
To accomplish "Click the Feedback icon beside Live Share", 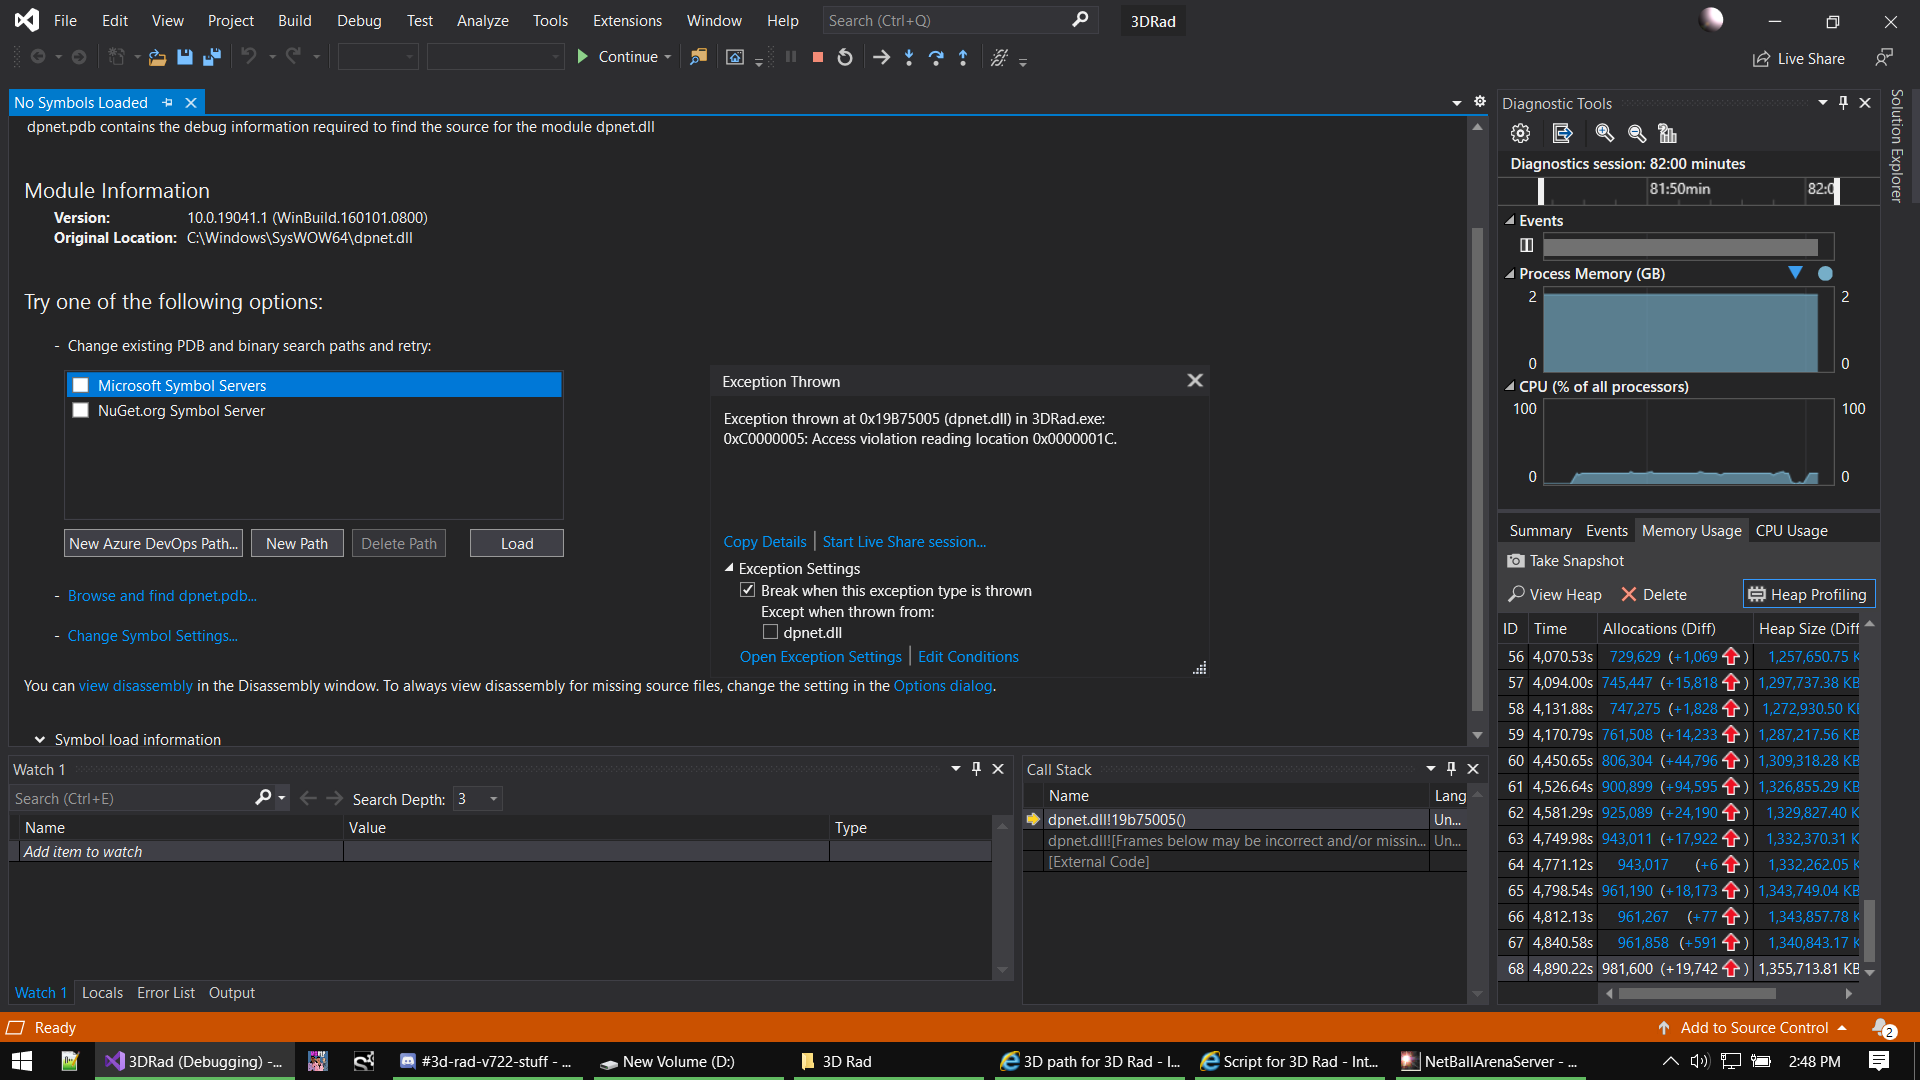I will pyautogui.click(x=1884, y=58).
